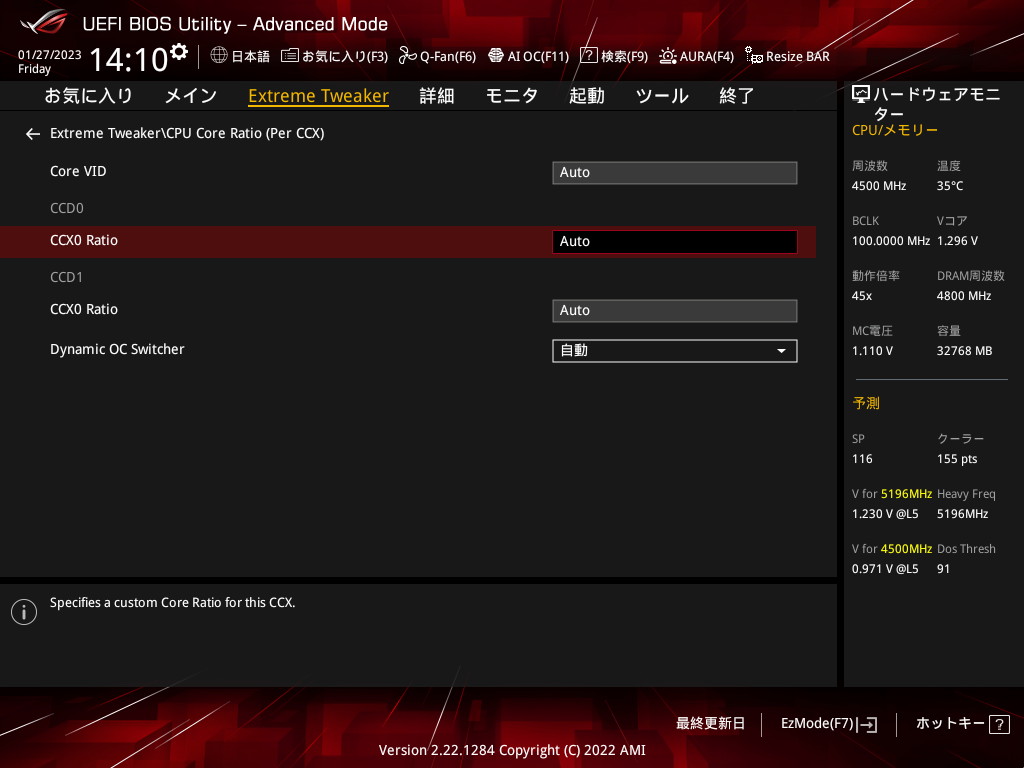Image resolution: width=1024 pixels, height=768 pixels.
Task: Click the 予測 section heading
Action: click(x=866, y=404)
